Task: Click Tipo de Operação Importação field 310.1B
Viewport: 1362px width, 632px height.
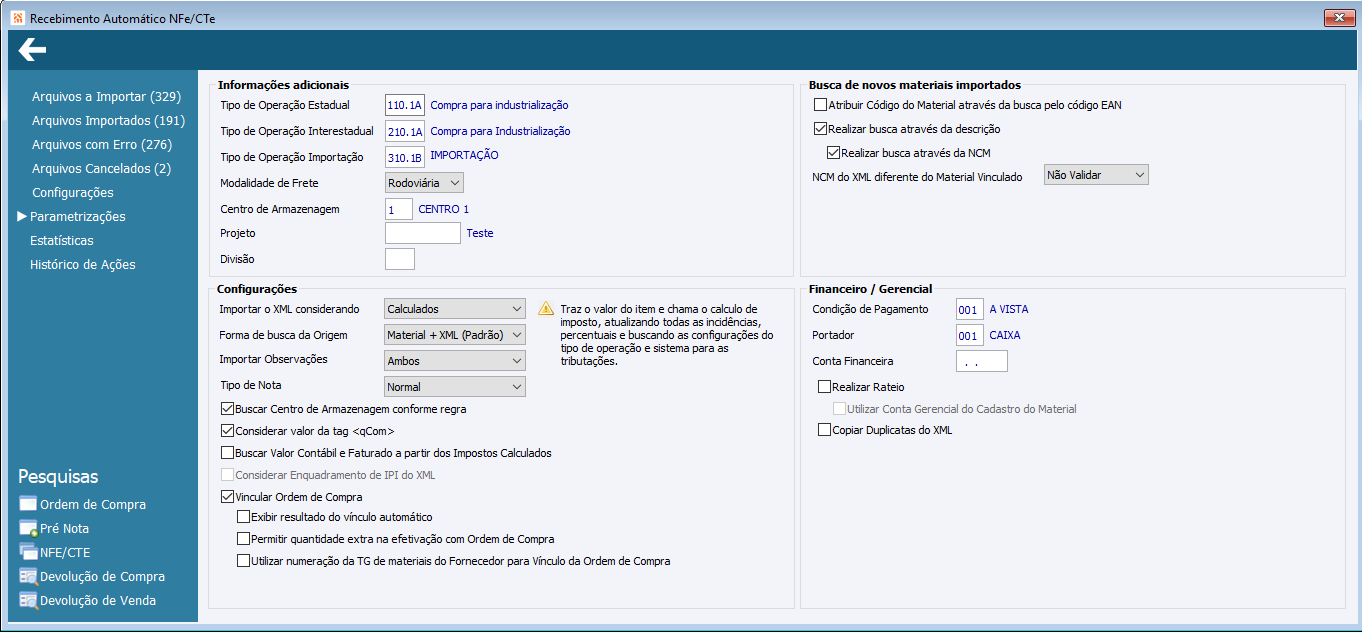Action: pyautogui.click(x=405, y=157)
